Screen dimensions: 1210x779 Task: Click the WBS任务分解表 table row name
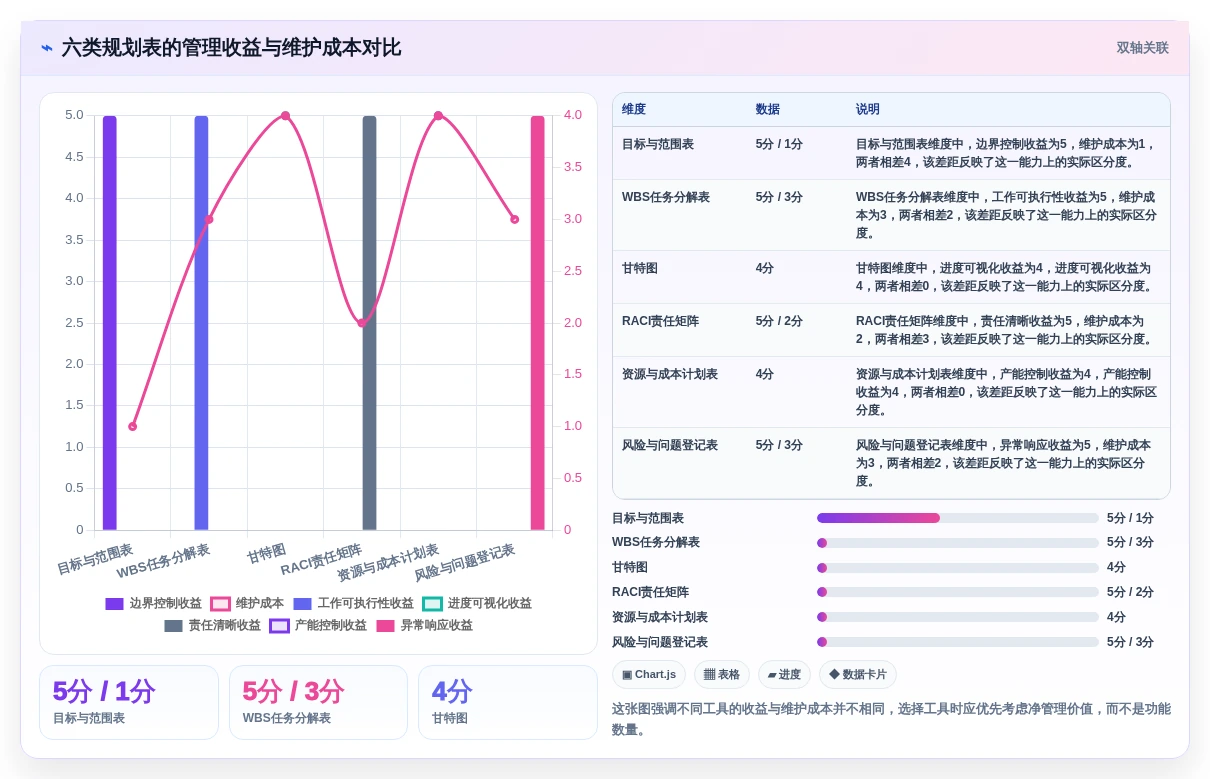(666, 198)
